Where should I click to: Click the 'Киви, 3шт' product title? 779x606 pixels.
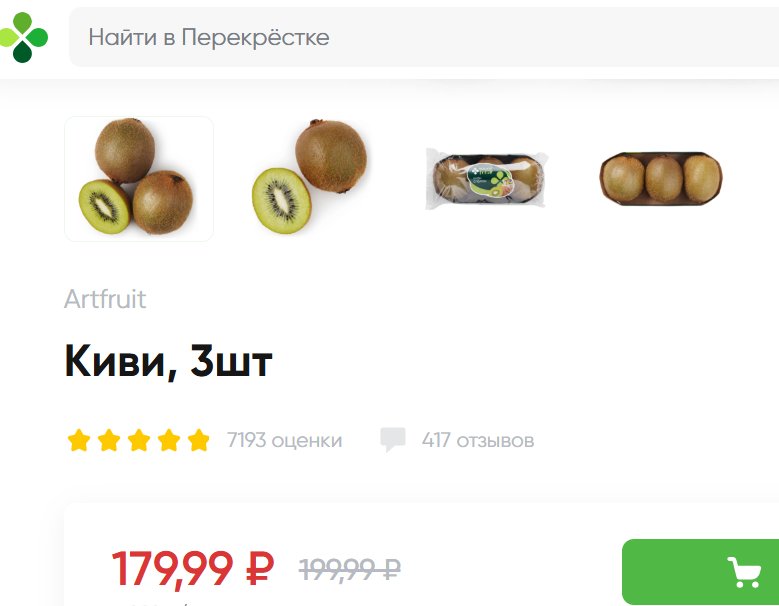(168, 362)
